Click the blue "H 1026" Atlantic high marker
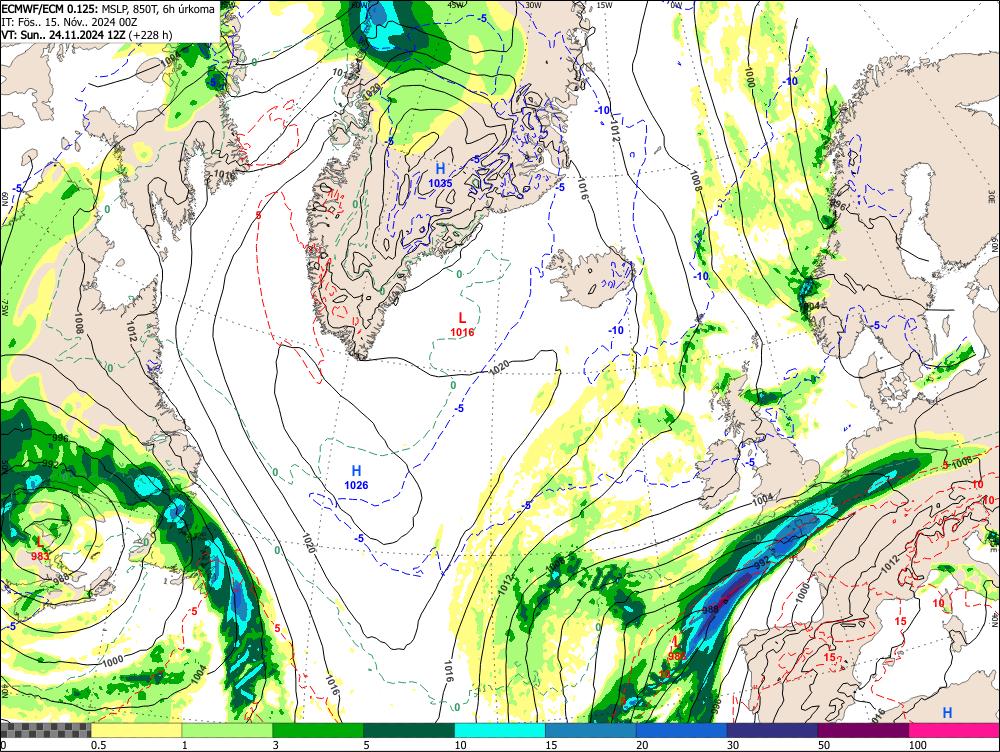This screenshot has height=752, width=1000. tap(357, 477)
